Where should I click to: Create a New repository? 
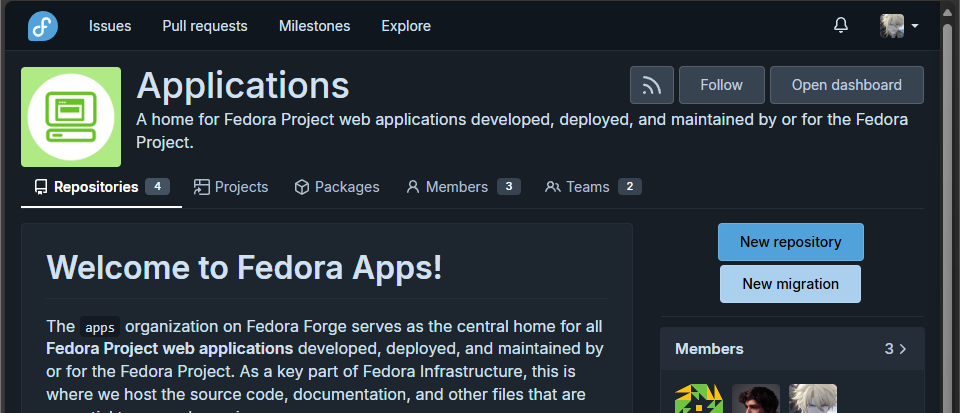pyautogui.click(x=790, y=242)
